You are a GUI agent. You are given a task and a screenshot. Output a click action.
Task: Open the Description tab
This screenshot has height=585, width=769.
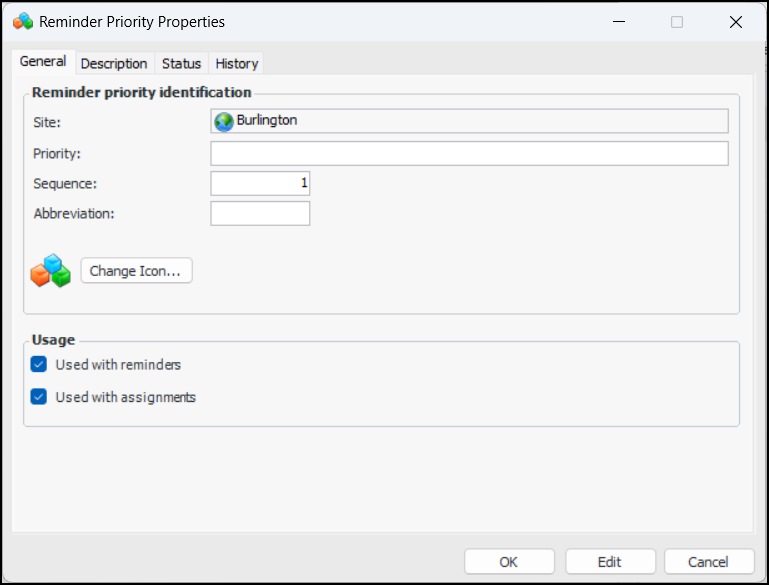(114, 64)
